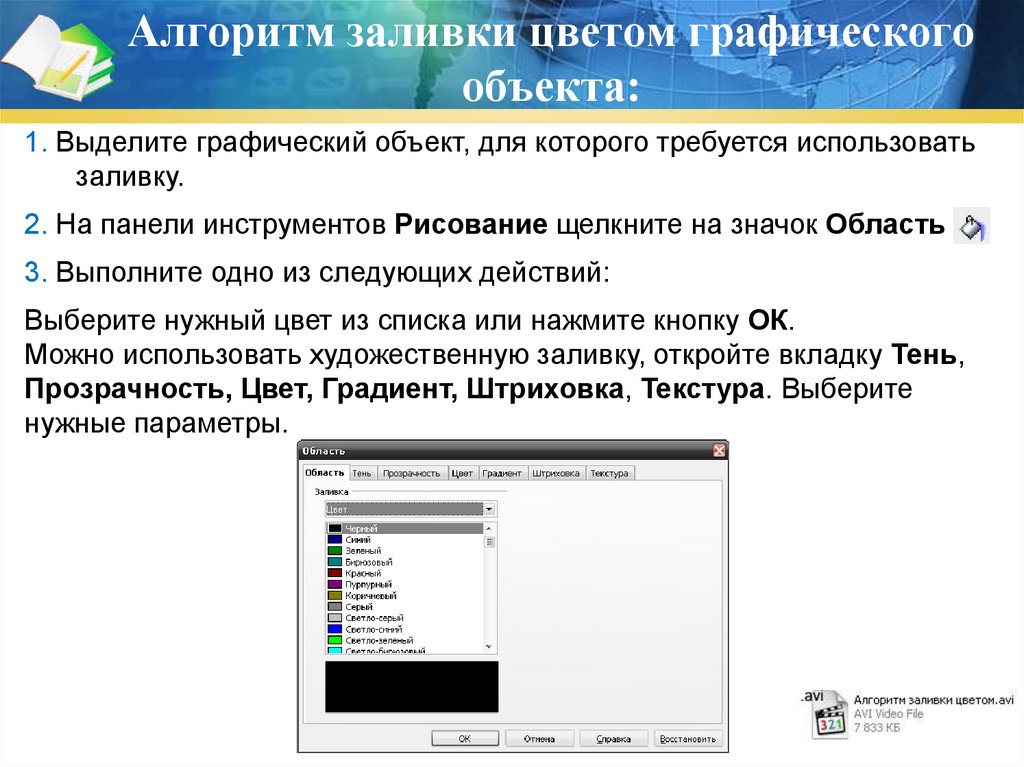Image resolution: width=1024 pixels, height=767 pixels.
Task: Click color list scroll up arrow
Action: pyautogui.click(x=490, y=529)
